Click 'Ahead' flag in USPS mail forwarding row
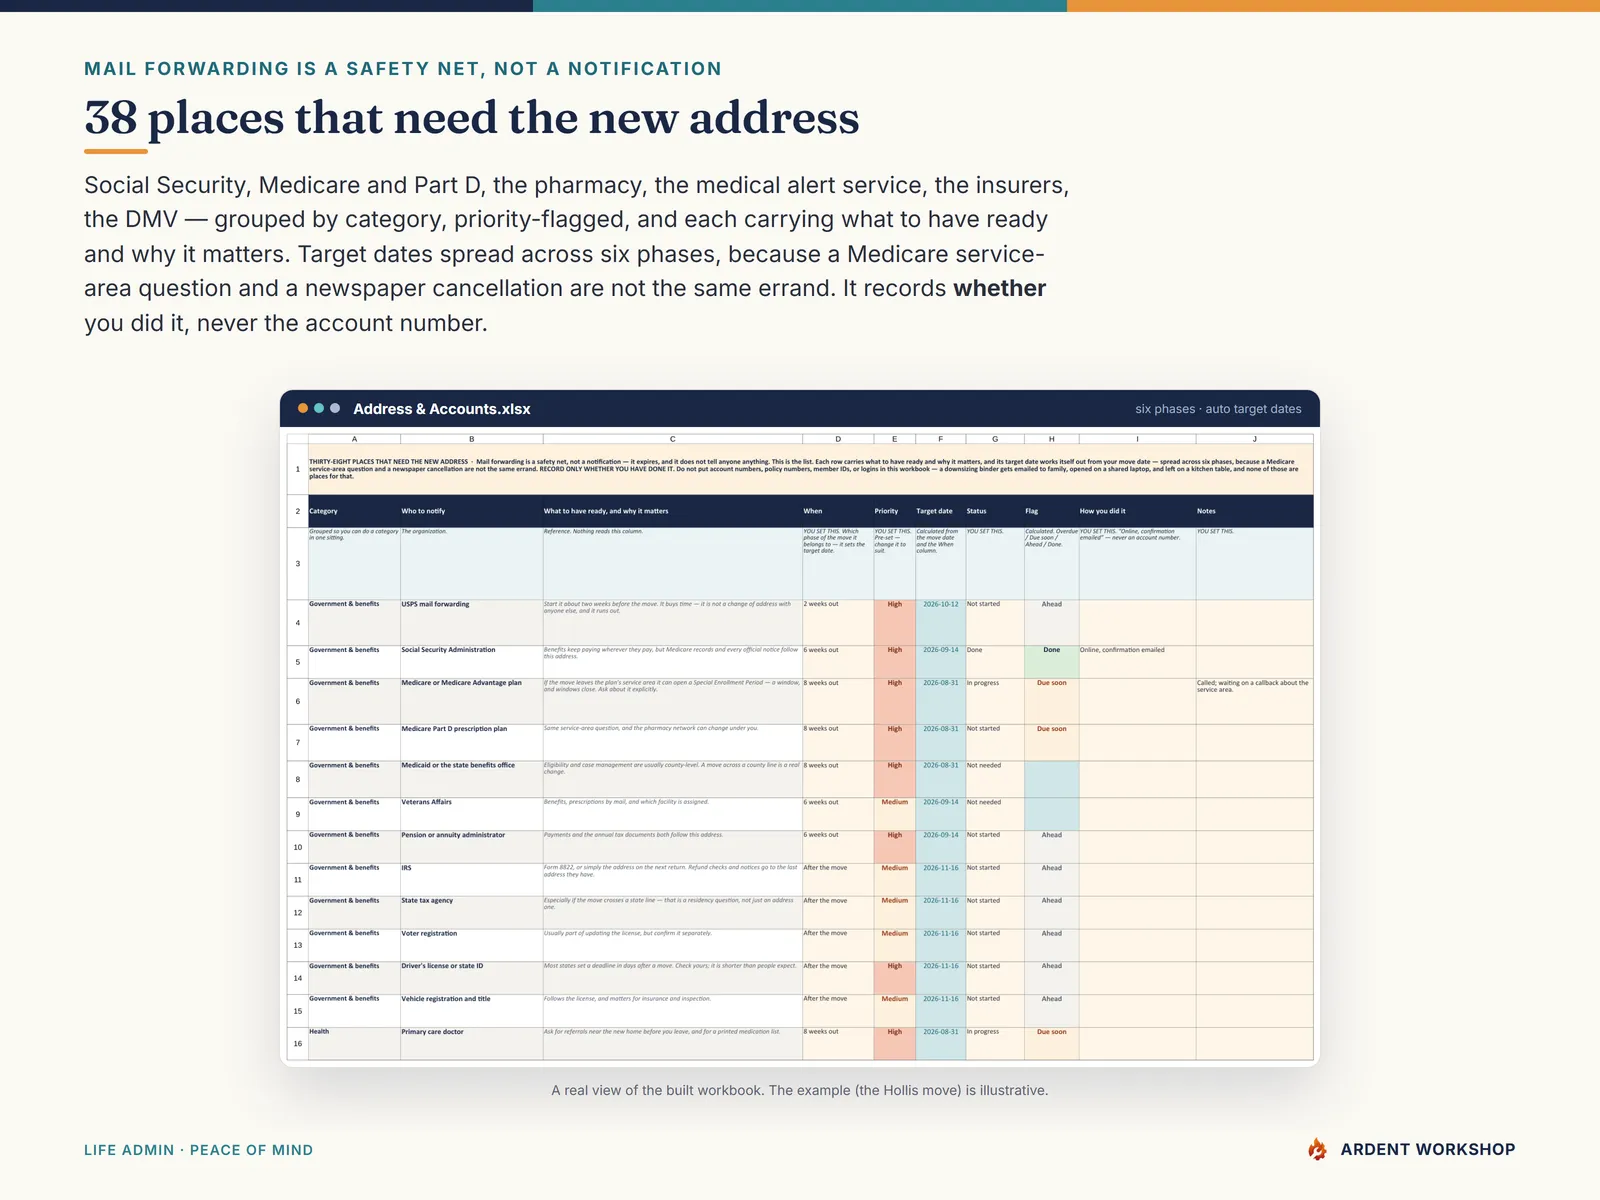Image resolution: width=1600 pixels, height=1200 pixels. tap(1052, 623)
